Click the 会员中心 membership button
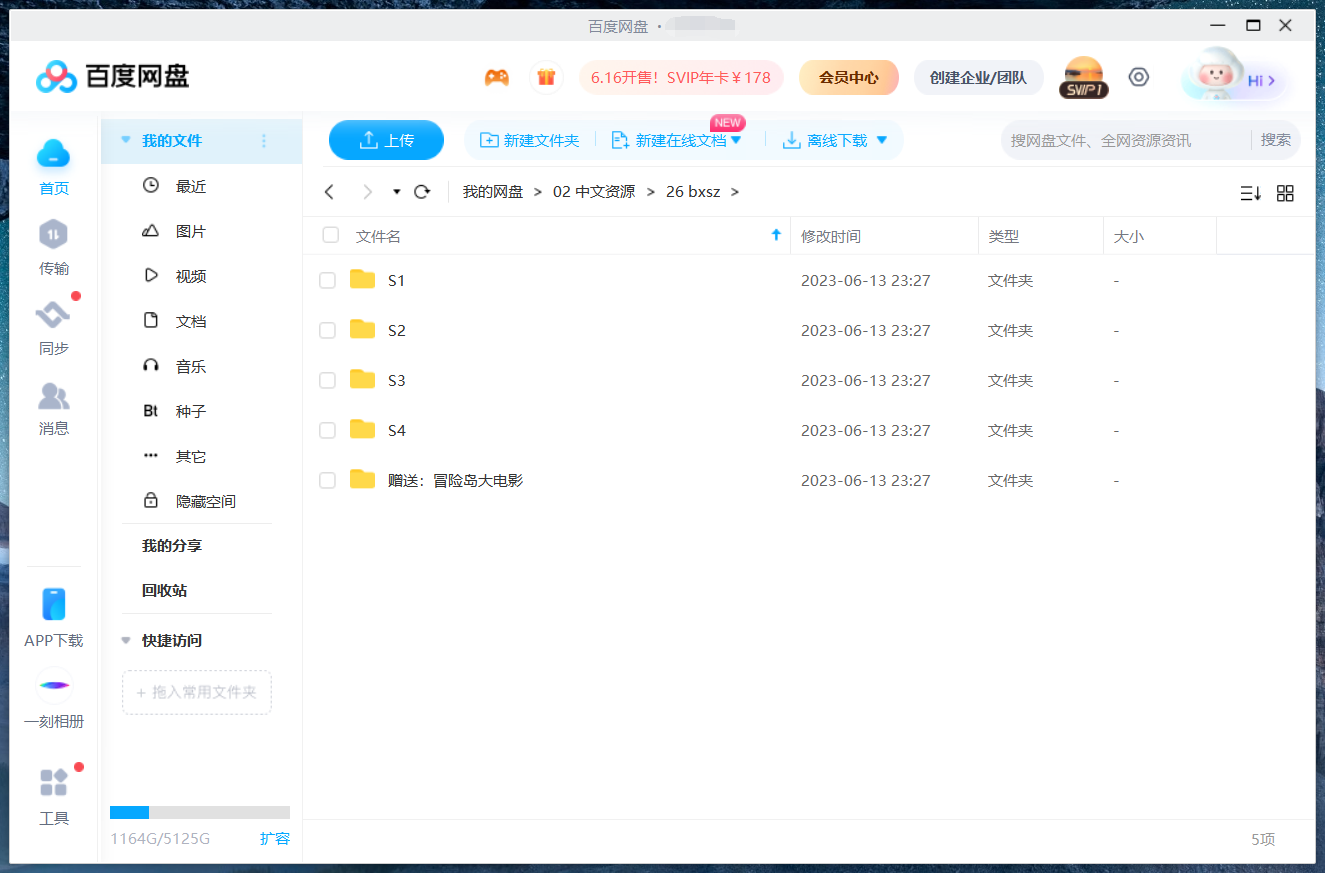The width and height of the screenshot is (1325, 873). [x=848, y=76]
